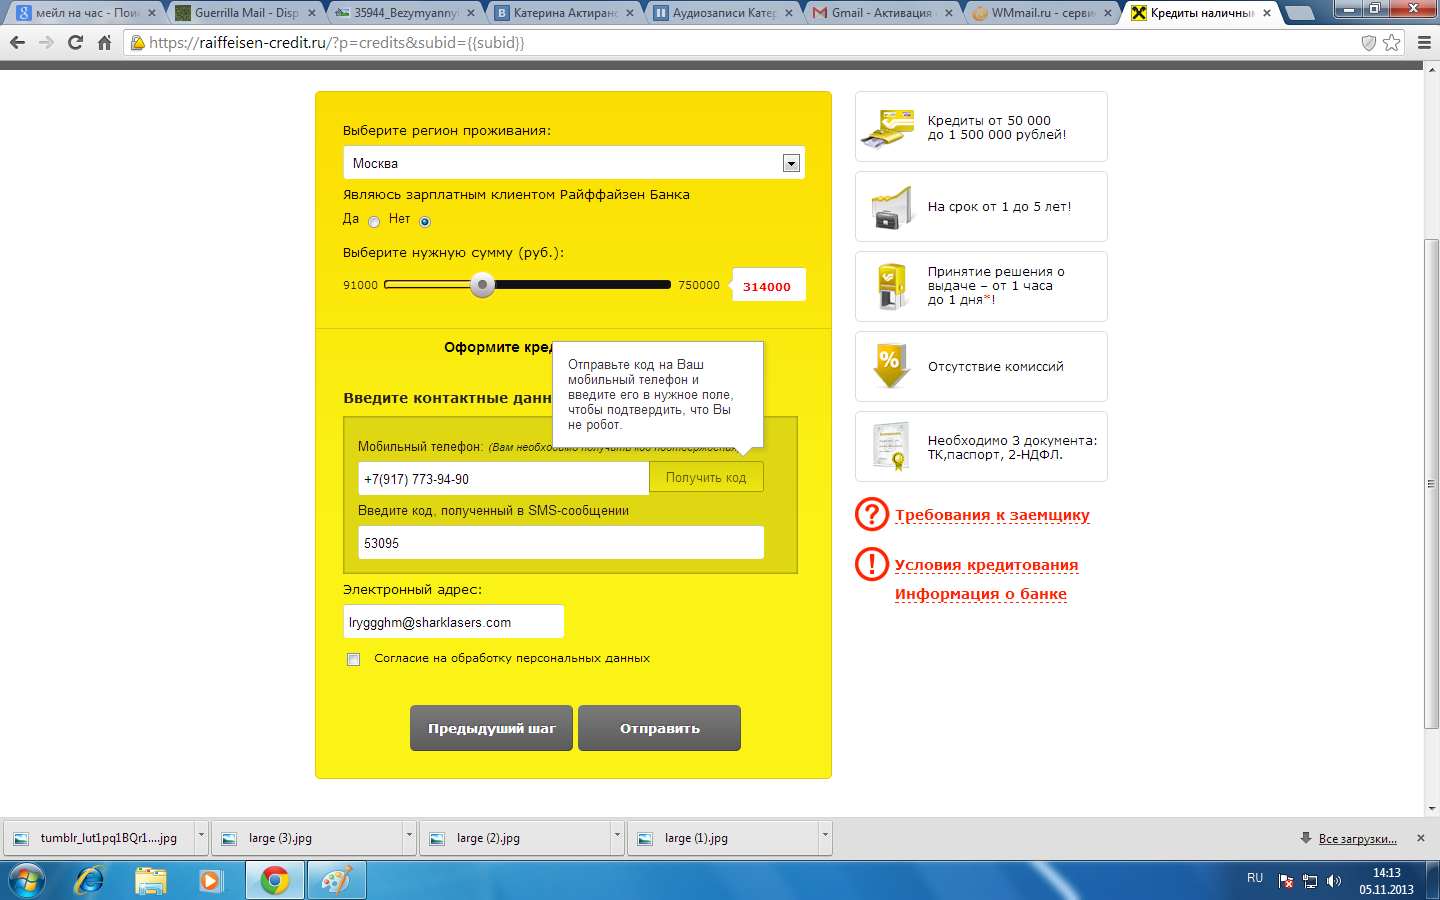
Task: Click loan amount value field 314000
Action: point(769,286)
